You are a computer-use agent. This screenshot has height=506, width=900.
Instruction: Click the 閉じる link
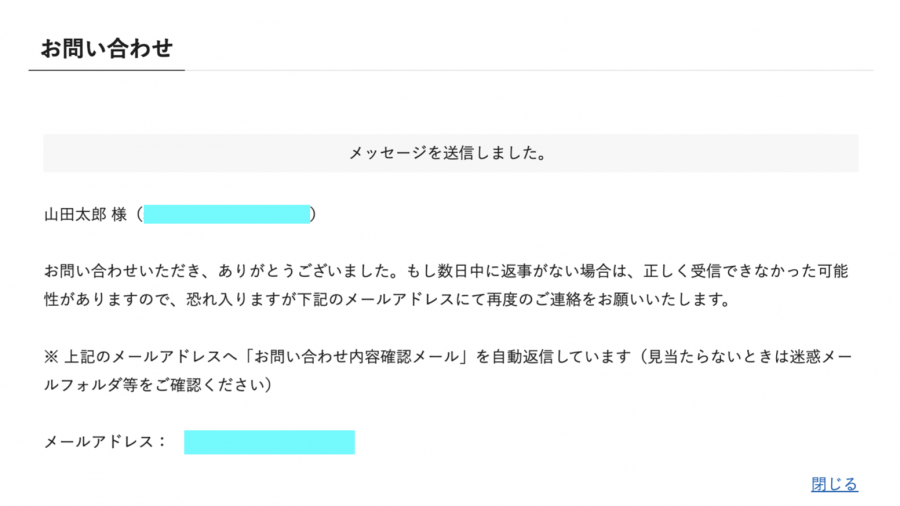(x=834, y=484)
